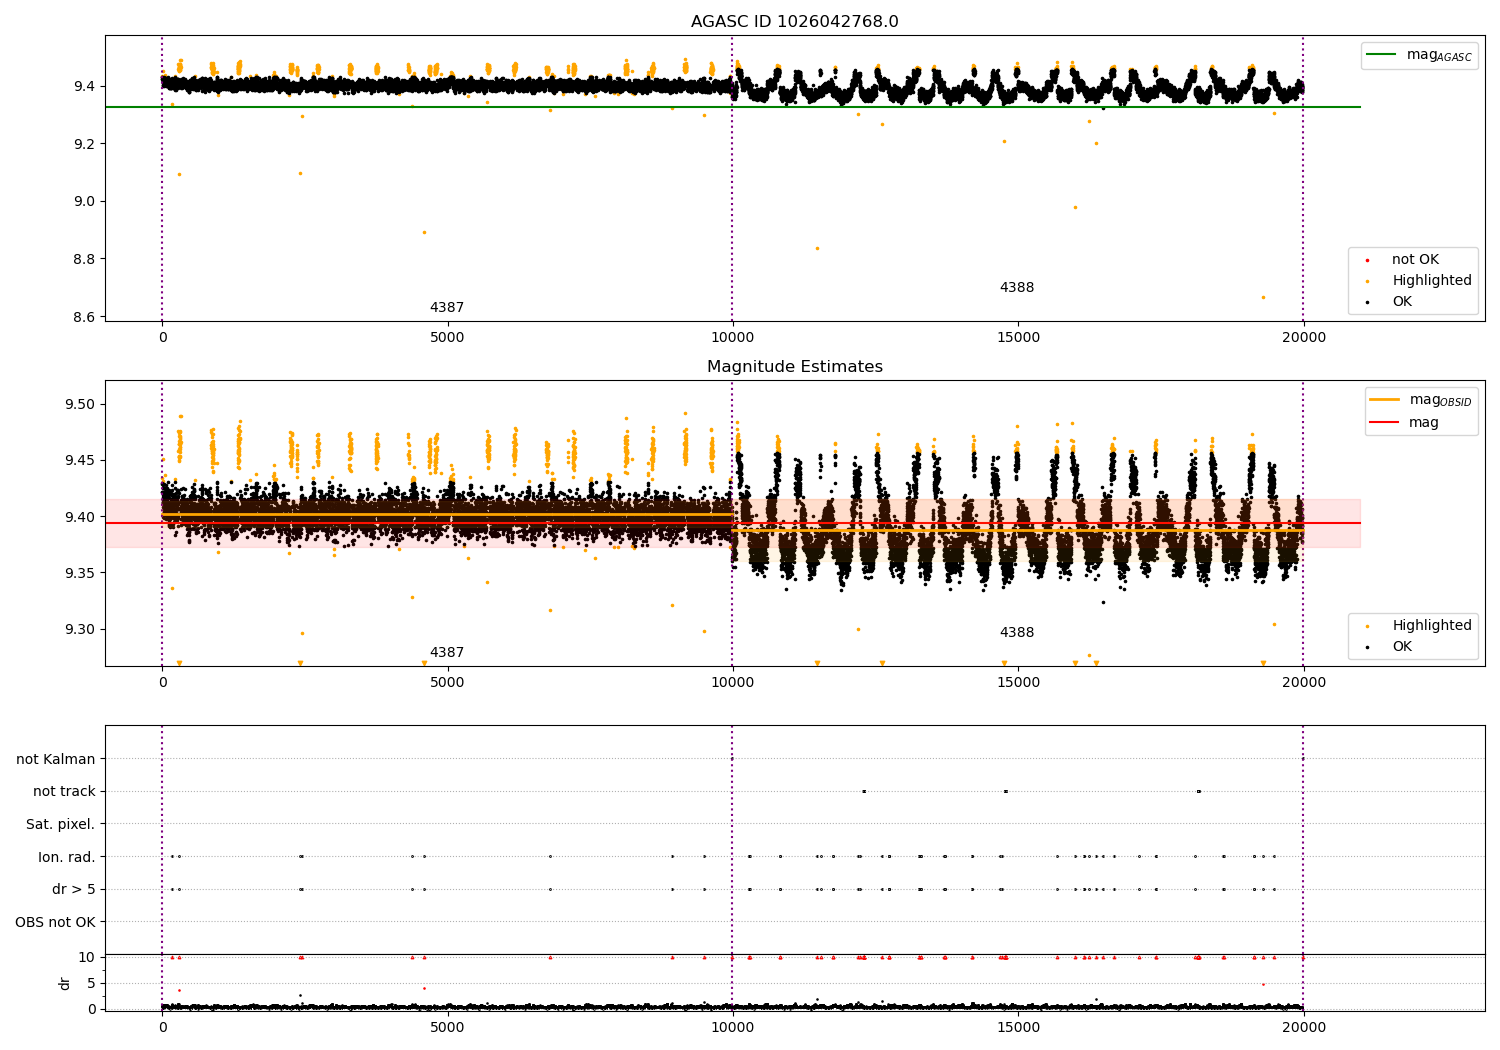Viewport: 1500px width, 1050px height.
Task: Click the "dr" y-axis label
Action: tap(65, 983)
